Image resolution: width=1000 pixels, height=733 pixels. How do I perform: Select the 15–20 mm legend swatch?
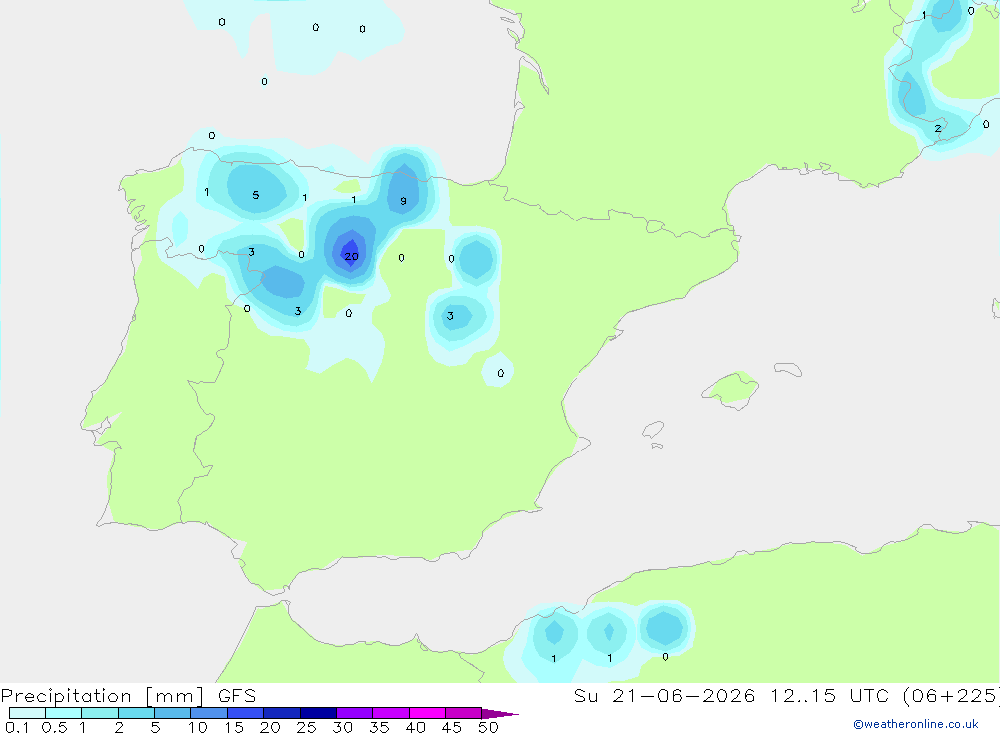click(x=246, y=713)
